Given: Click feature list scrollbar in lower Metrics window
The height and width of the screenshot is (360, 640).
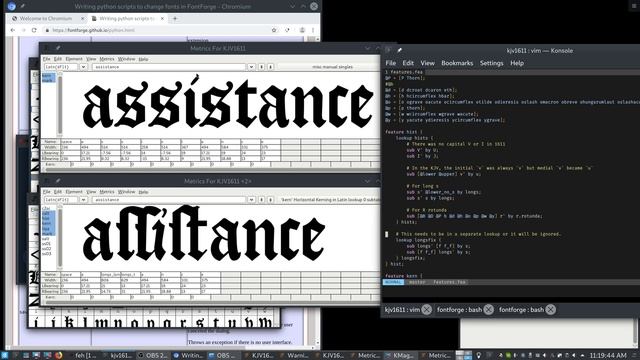Looking at the screenshot, I should 60,237.
